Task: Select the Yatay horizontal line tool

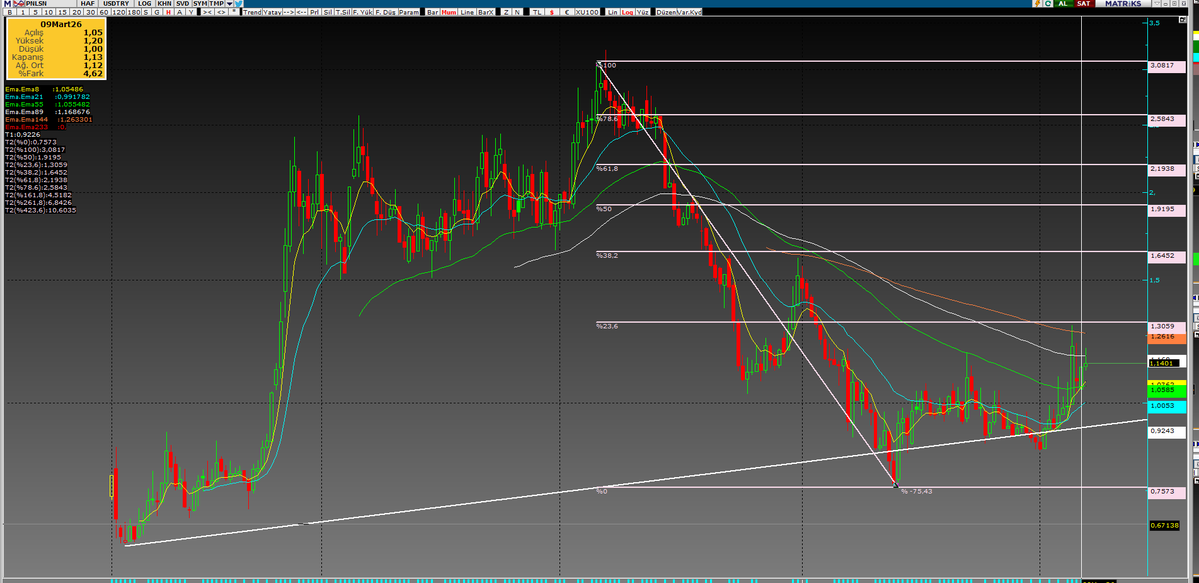Action: click(x=271, y=12)
